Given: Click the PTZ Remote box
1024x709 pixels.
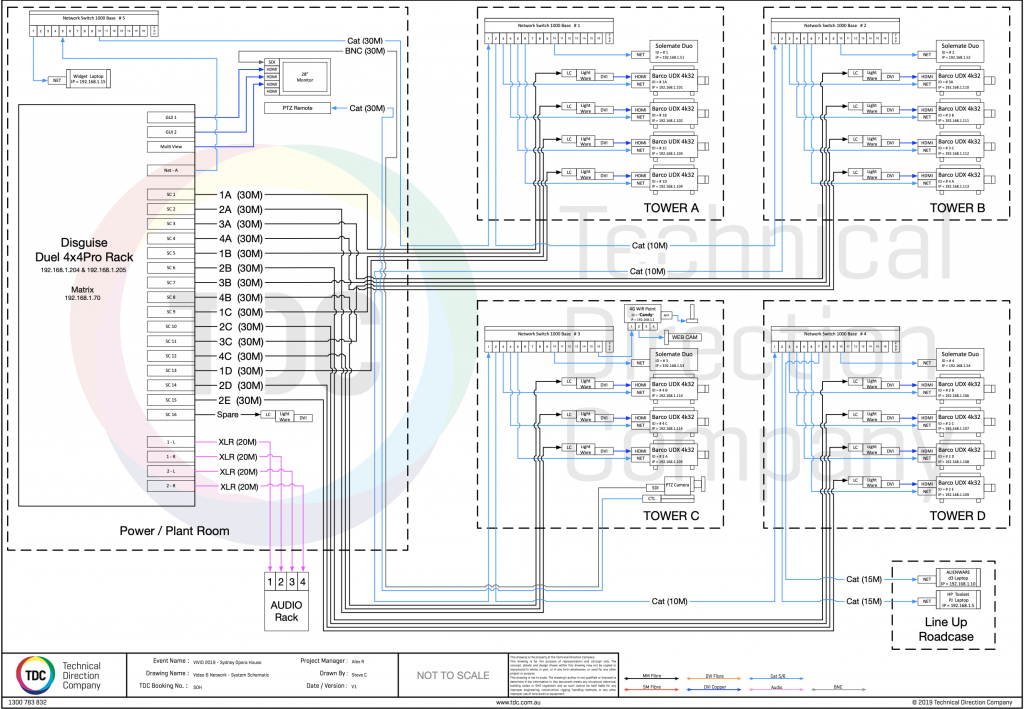Looking at the screenshot, I should pos(297,108).
